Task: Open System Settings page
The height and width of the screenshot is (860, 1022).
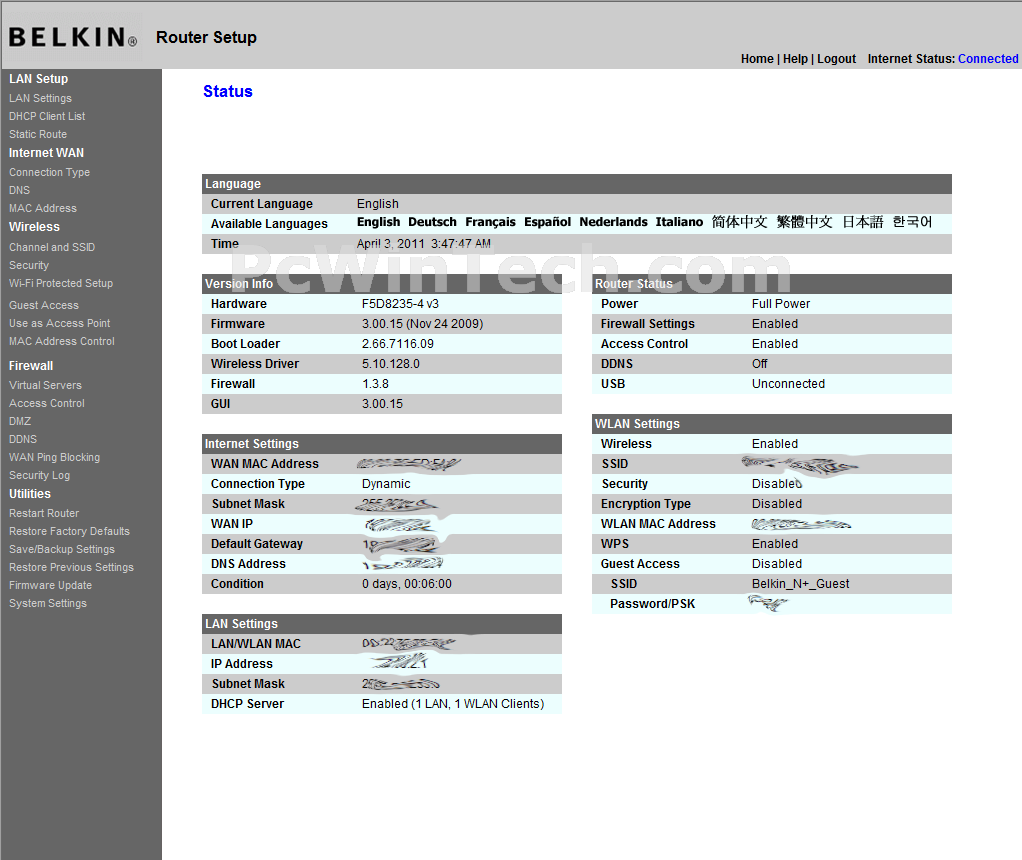Action: click(x=48, y=604)
